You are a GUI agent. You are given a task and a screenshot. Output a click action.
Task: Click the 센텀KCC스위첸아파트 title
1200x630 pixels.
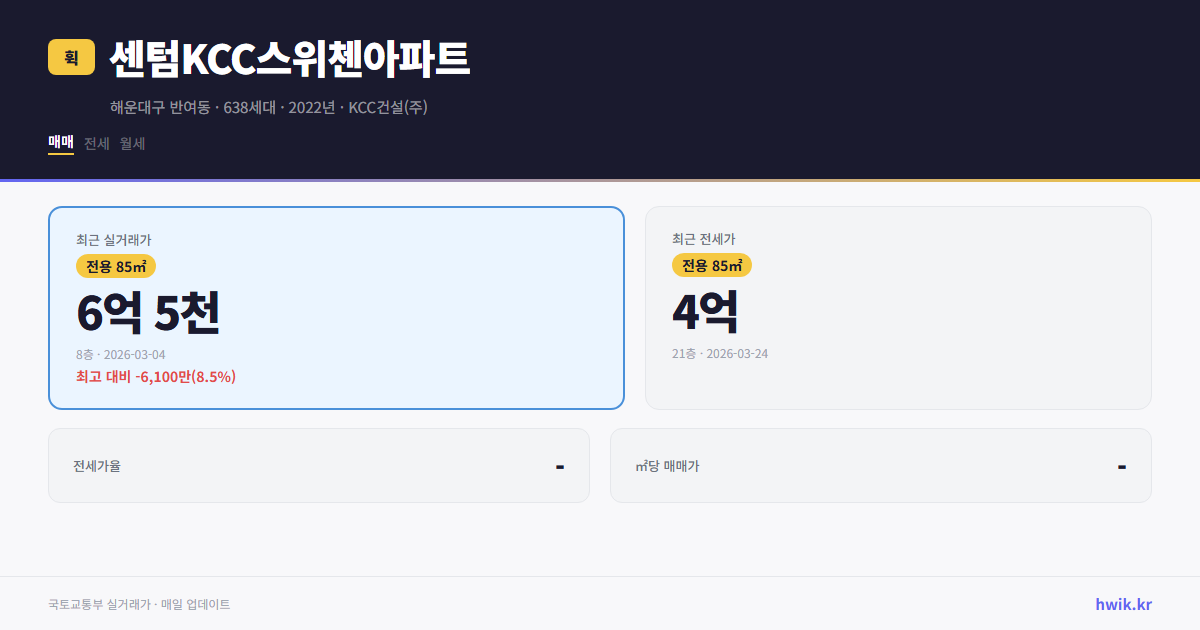pos(289,58)
